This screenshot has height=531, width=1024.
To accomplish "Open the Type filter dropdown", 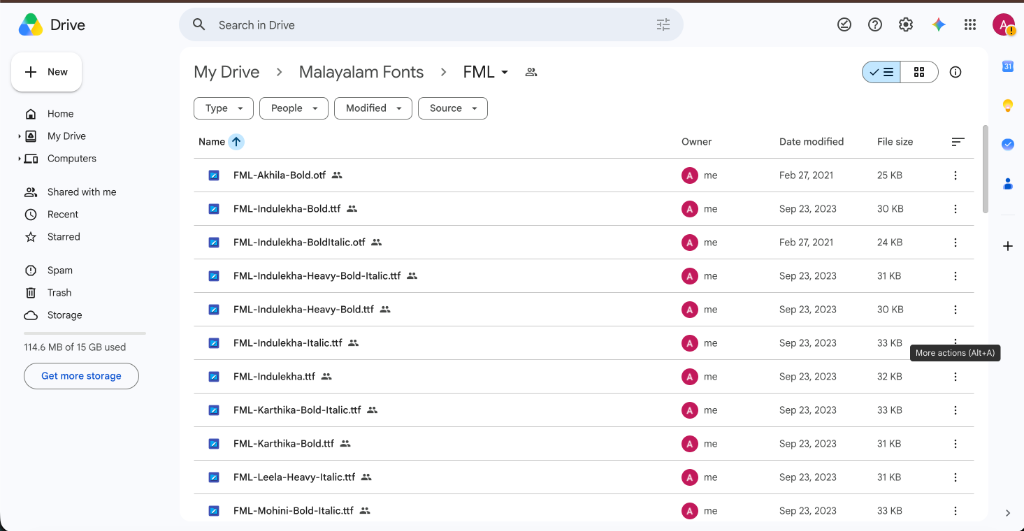I will pos(223,108).
